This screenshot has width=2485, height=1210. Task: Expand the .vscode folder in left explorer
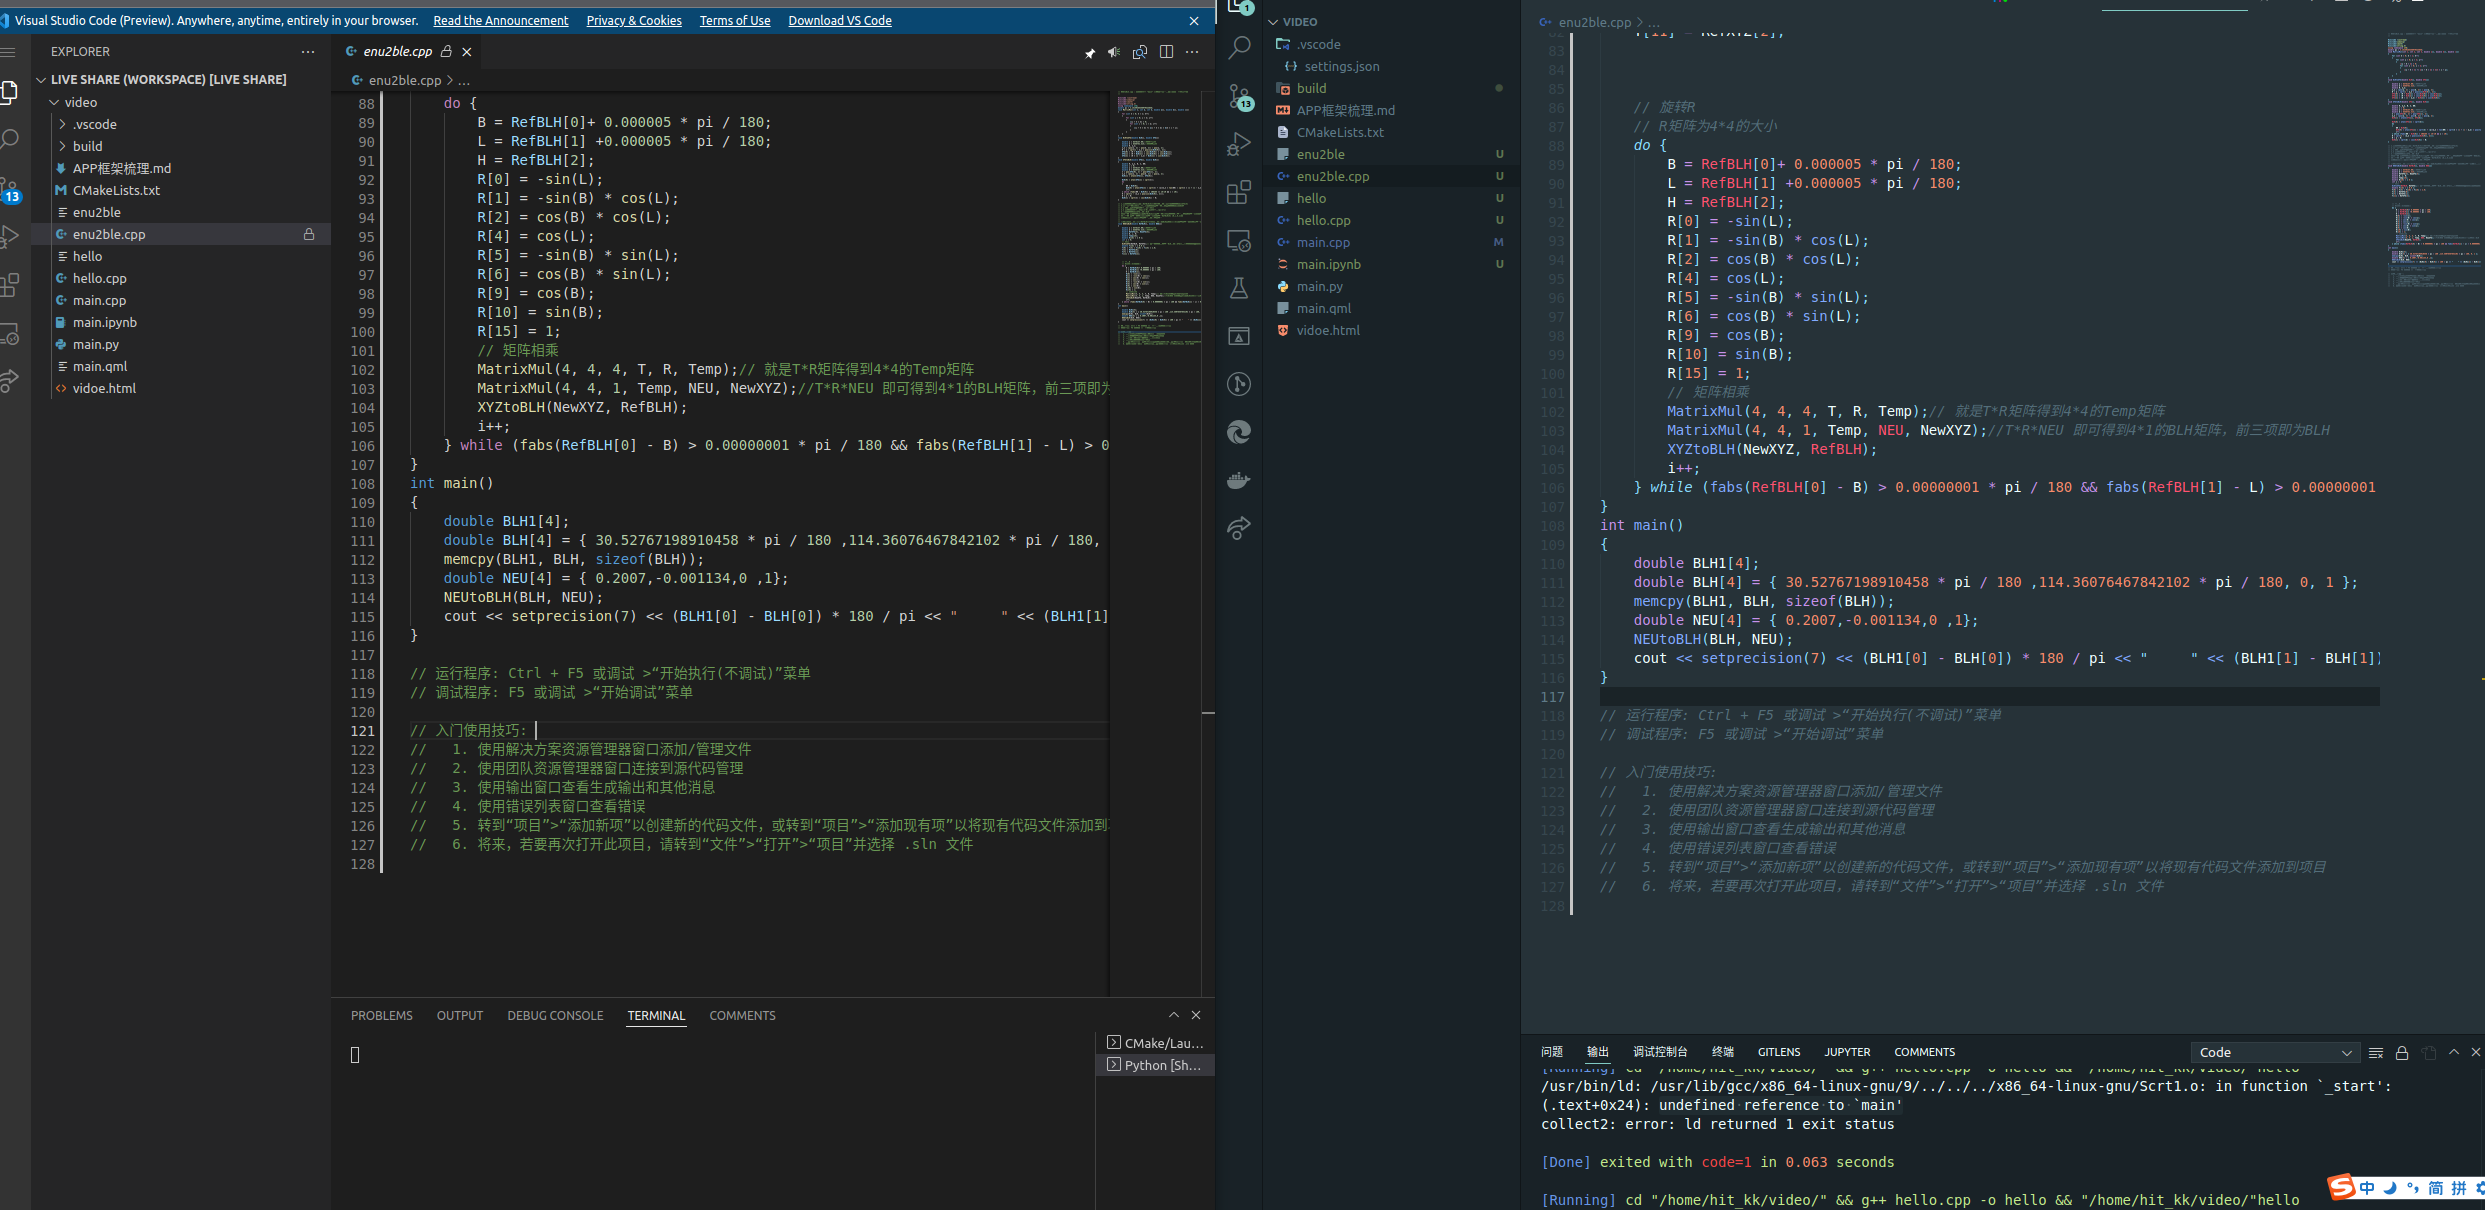(94, 124)
